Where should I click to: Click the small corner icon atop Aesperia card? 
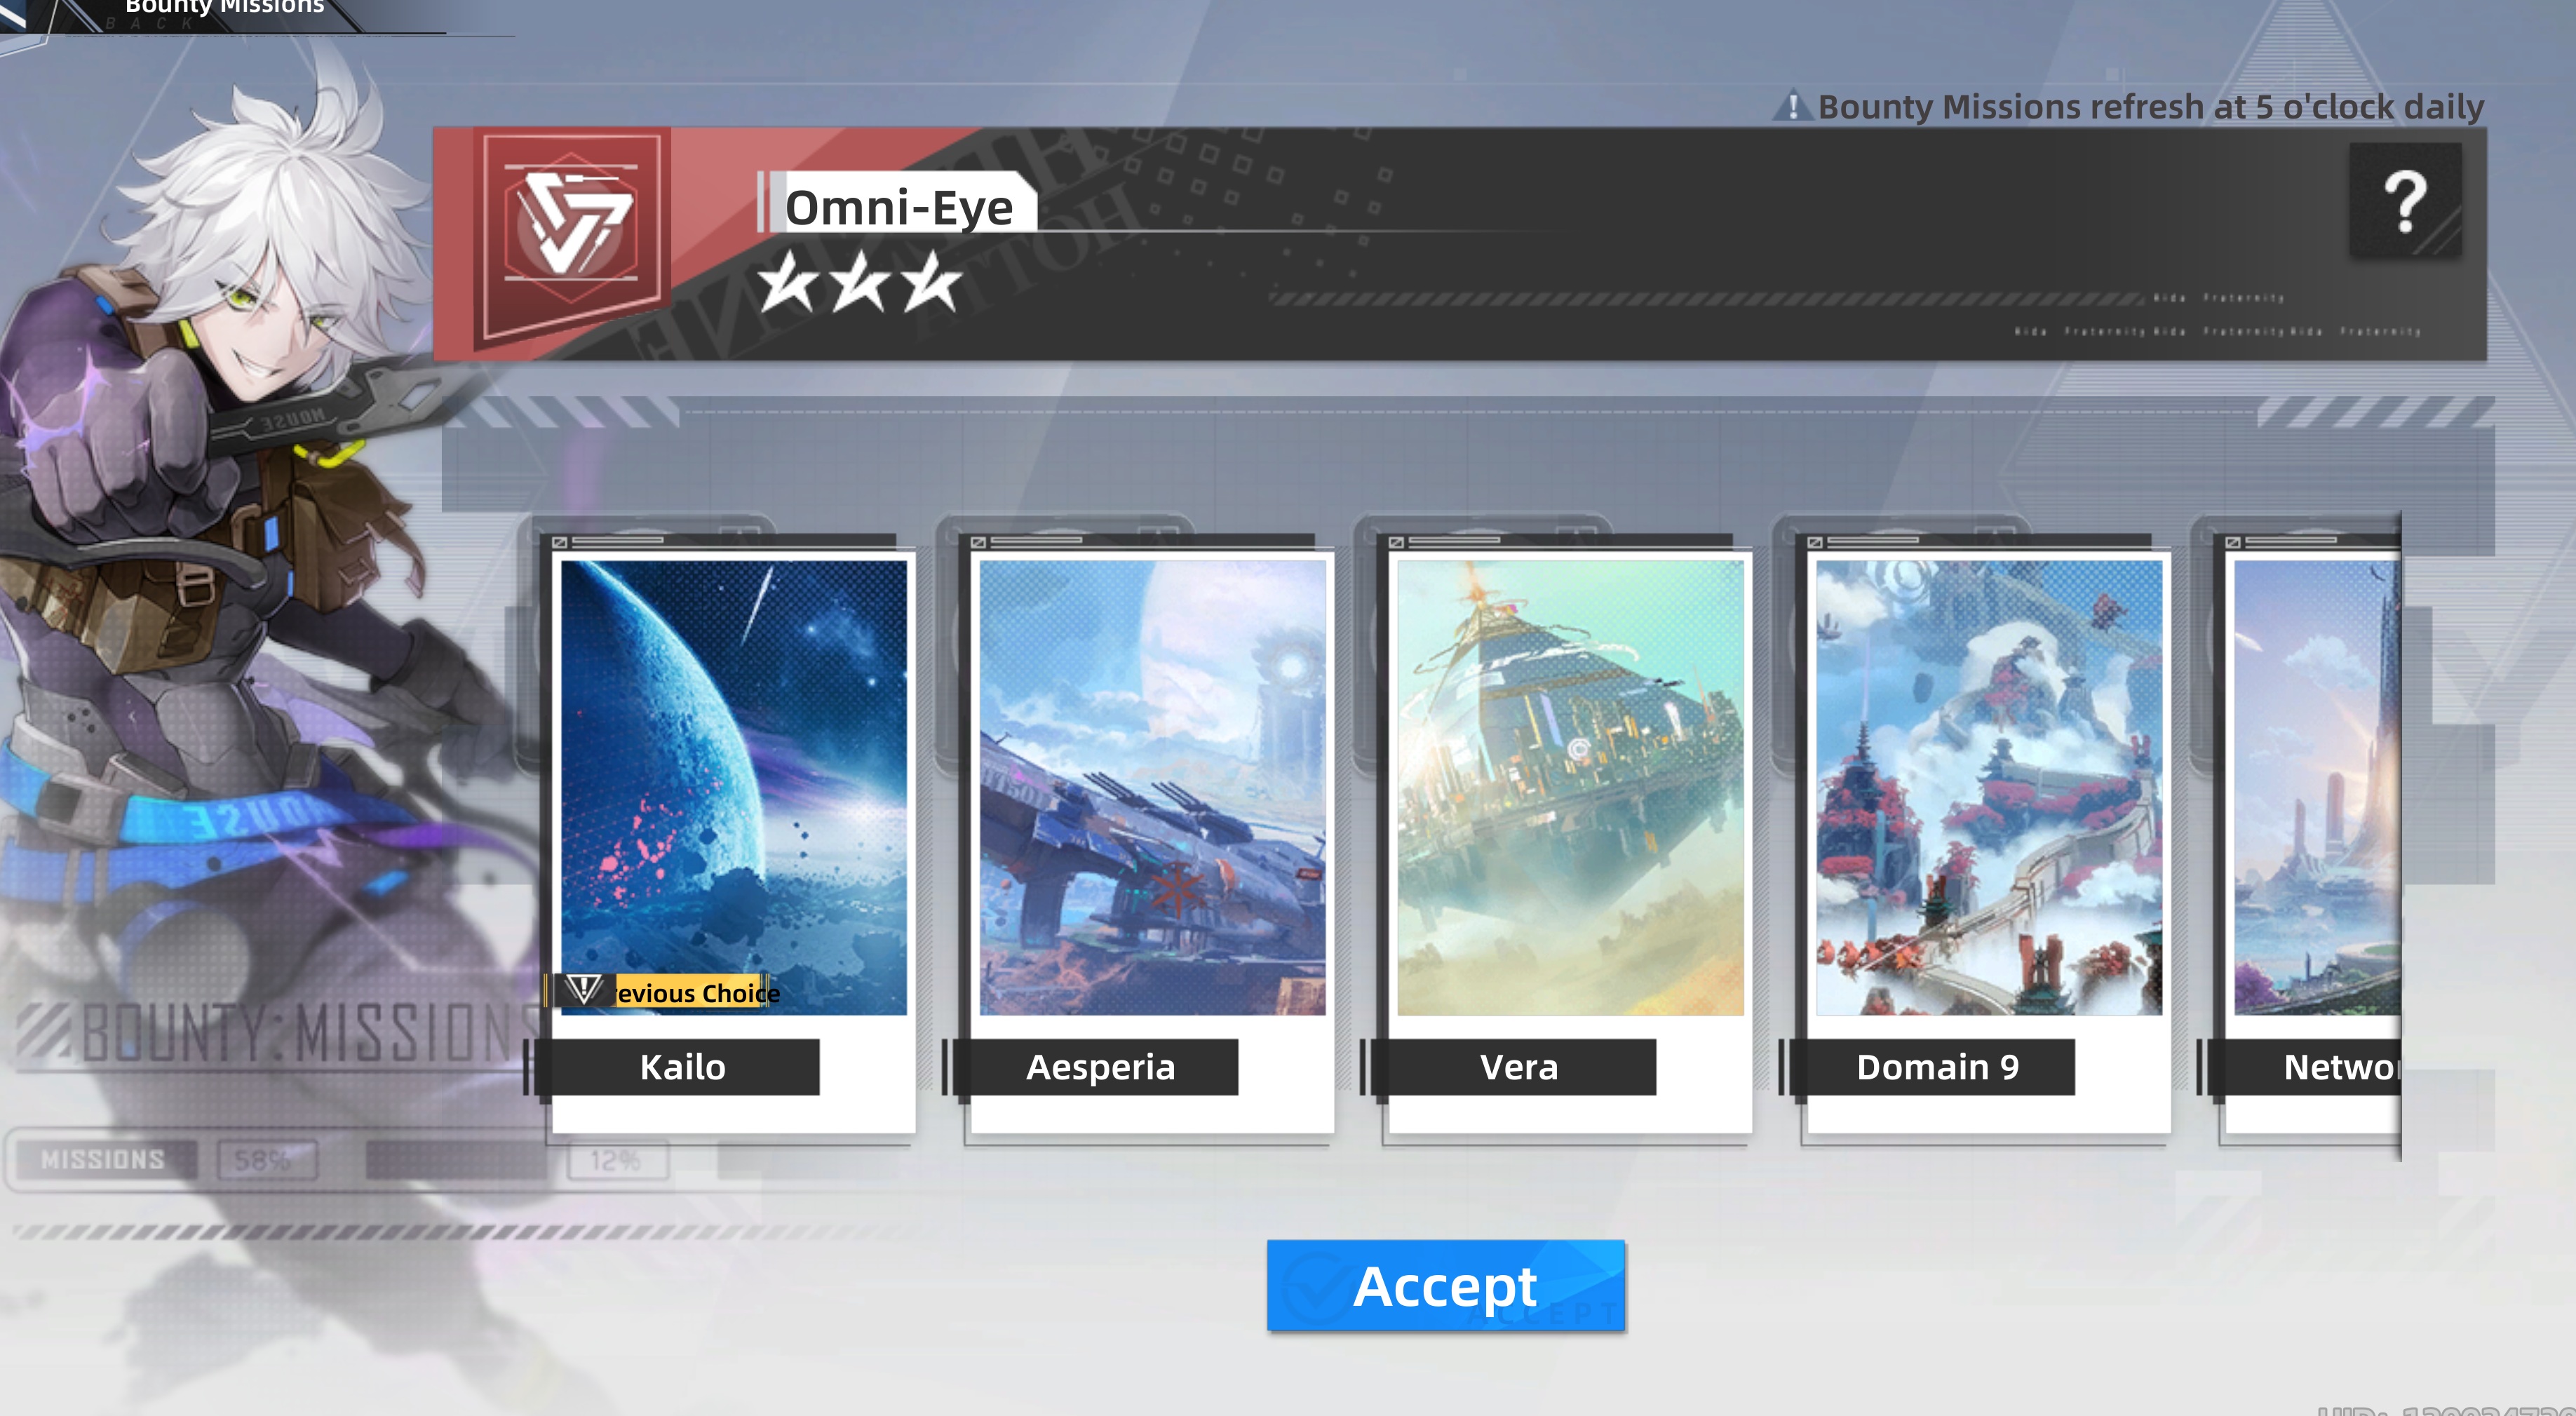[x=978, y=542]
